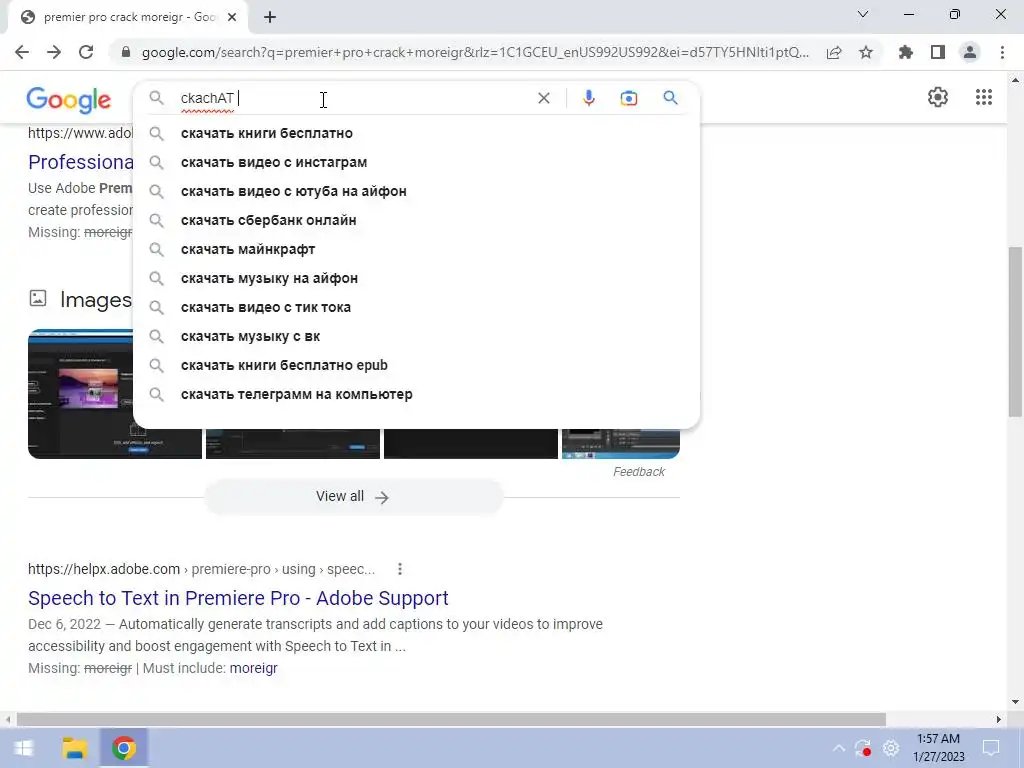Image resolution: width=1024 pixels, height=768 pixels.
Task: Select suggestion 'скачать книги бесплатно epub'
Action: click(416, 365)
